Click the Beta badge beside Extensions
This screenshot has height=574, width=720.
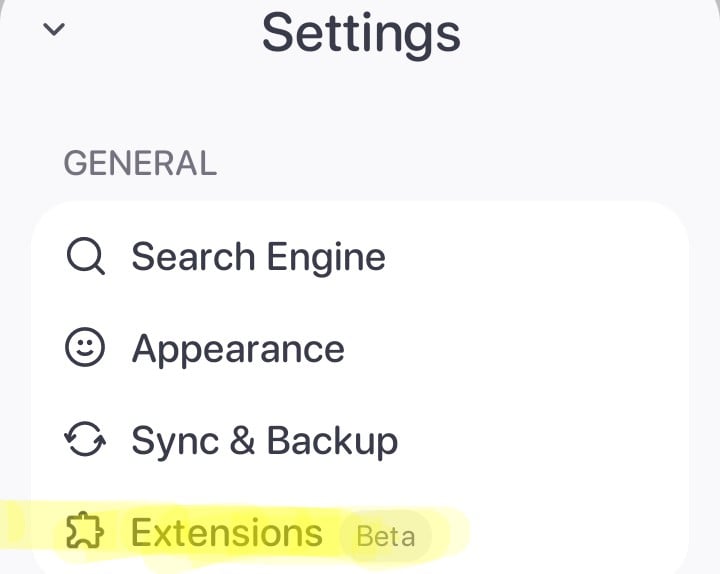(x=386, y=536)
